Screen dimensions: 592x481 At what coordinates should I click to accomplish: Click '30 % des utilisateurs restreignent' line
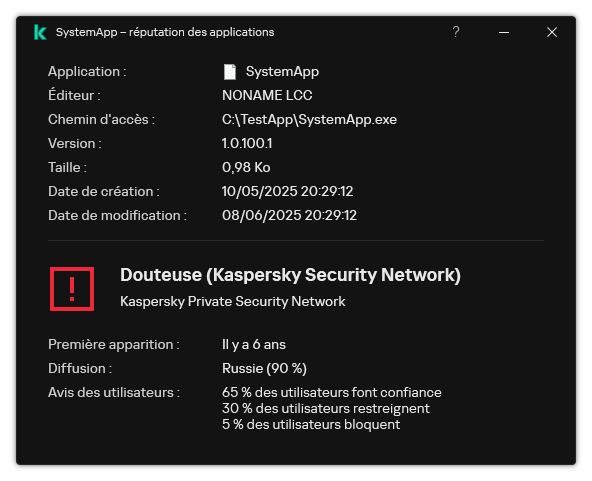click(x=326, y=409)
